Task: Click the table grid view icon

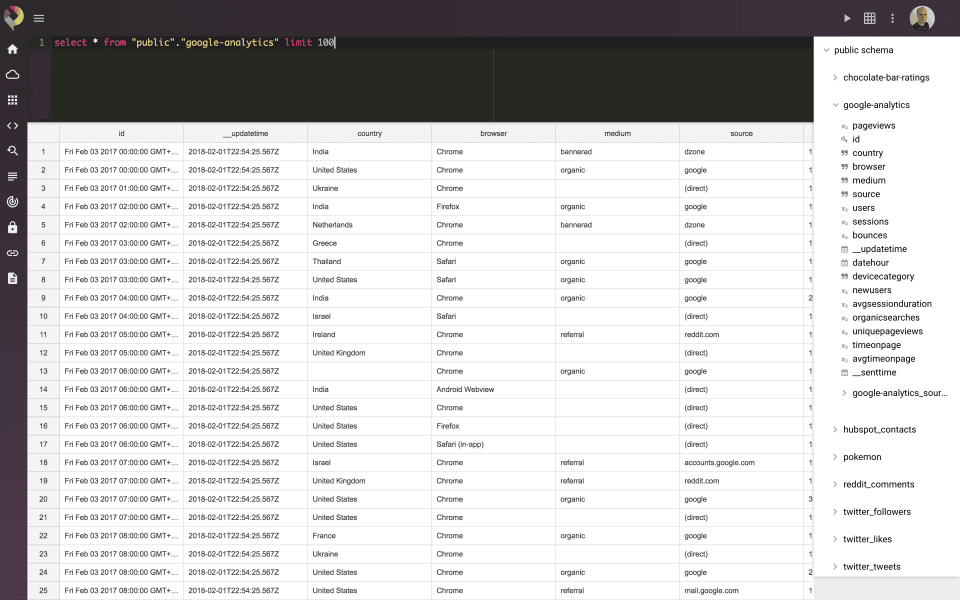Action: 870,18
